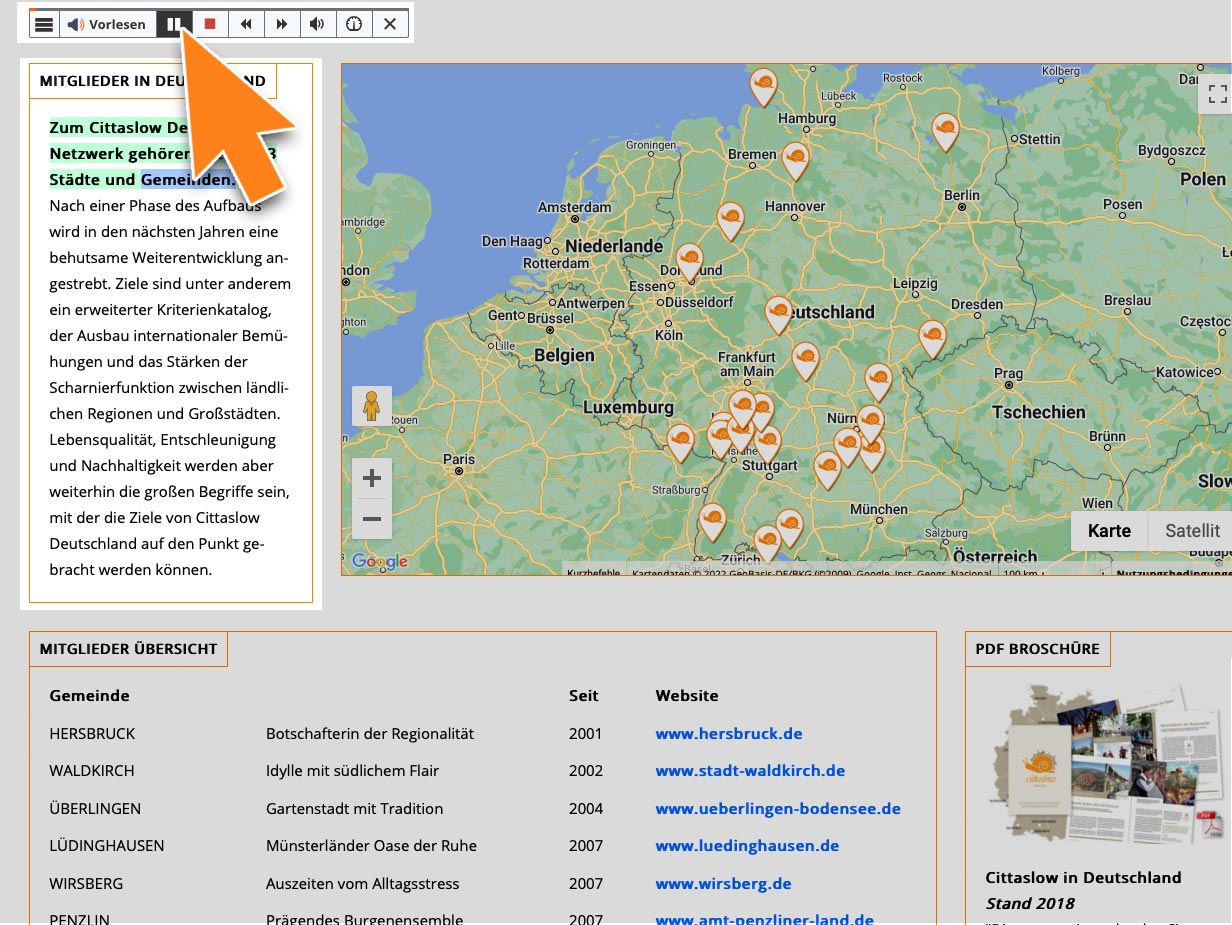
Task: Switch map to Satellit view
Action: pyautogui.click(x=1192, y=531)
